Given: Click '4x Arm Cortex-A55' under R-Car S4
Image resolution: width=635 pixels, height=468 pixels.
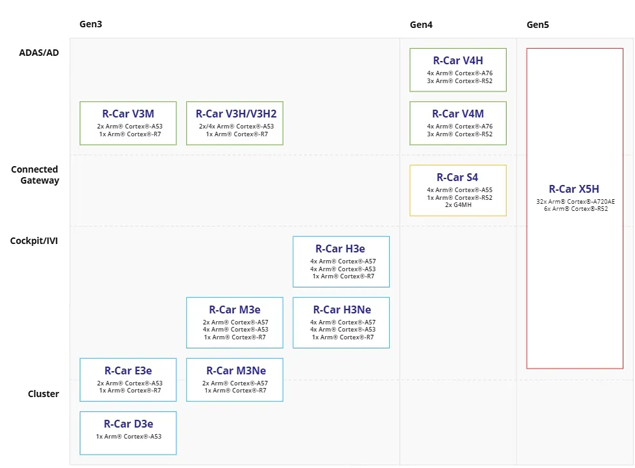Looking at the screenshot, I should 460,190.
